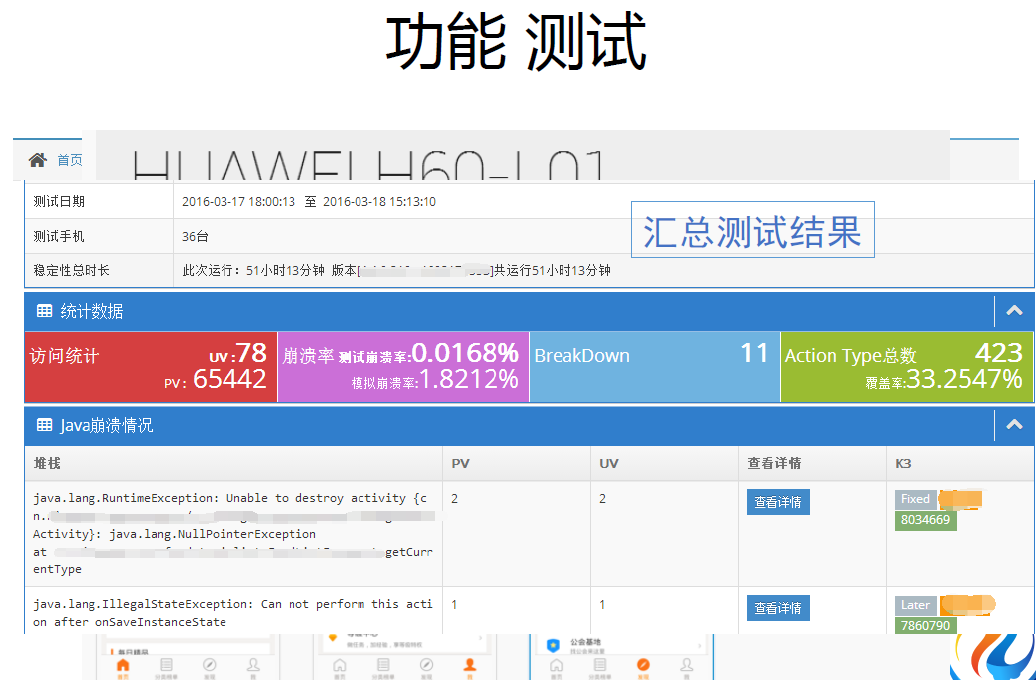Click the 稳定性总时长 row label
The height and width of the screenshot is (680, 1036).
click(71, 270)
